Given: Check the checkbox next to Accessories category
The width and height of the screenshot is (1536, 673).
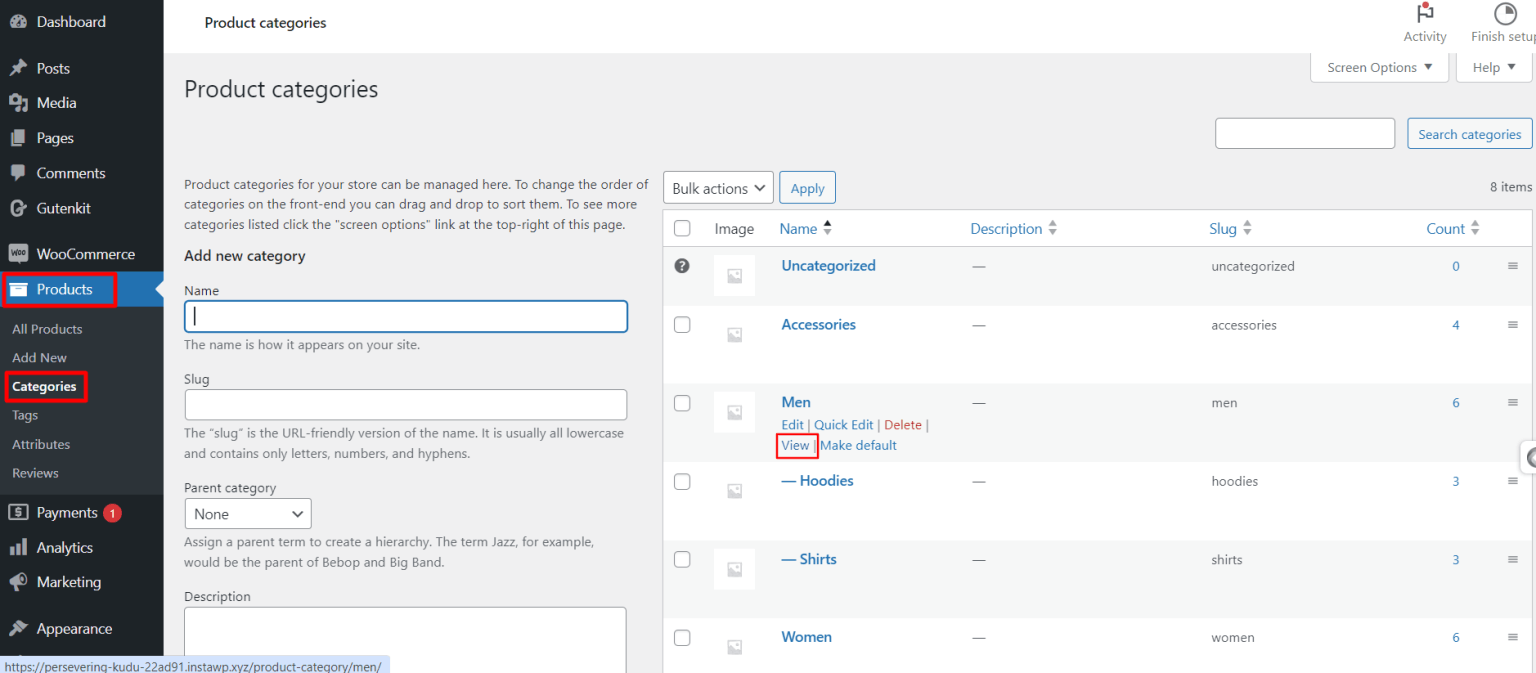Looking at the screenshot, I should pos(682,324).
